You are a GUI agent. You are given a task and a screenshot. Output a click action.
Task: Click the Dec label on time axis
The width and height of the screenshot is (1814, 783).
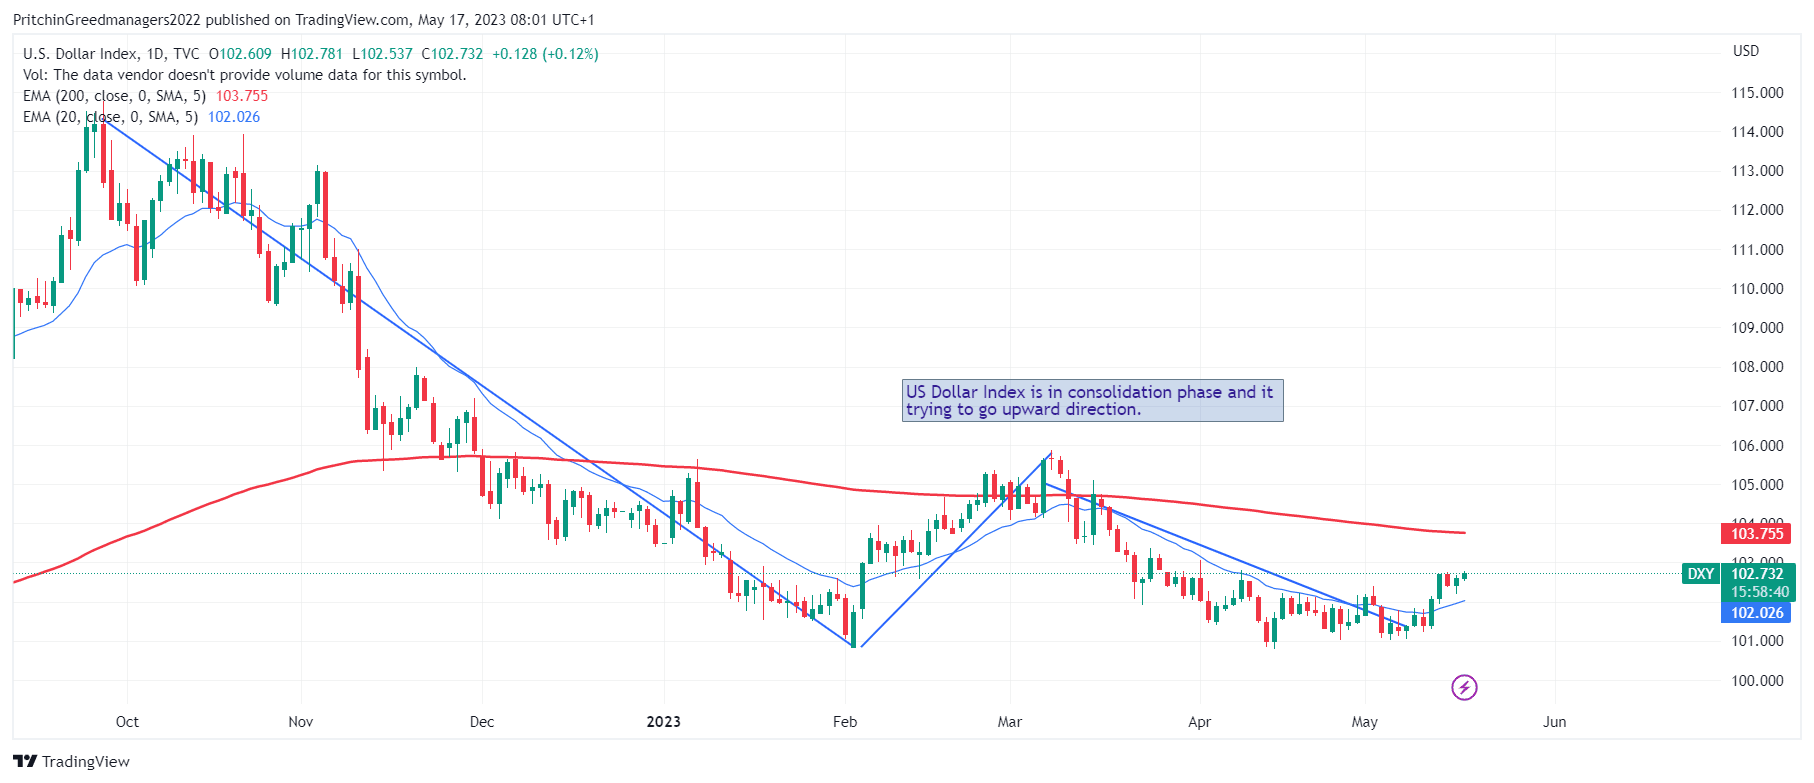482,722
